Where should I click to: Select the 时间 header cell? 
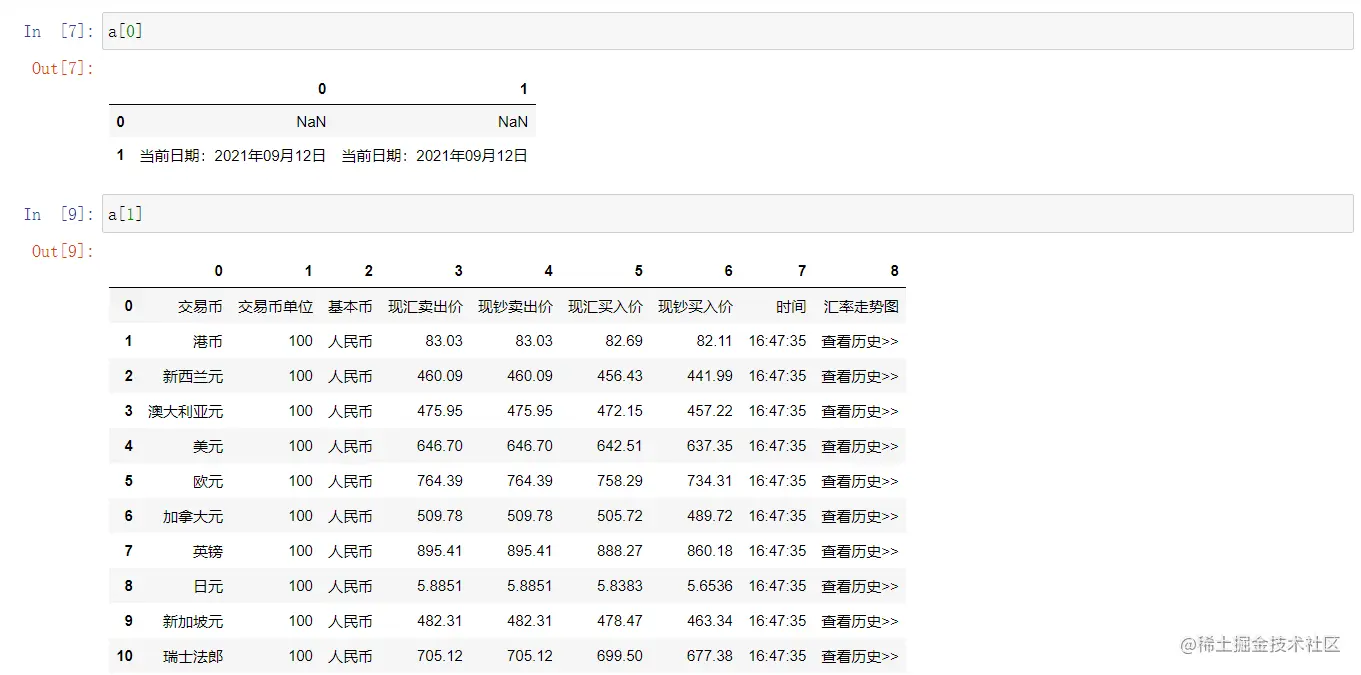pyautogui.click(x=790, y=306)
